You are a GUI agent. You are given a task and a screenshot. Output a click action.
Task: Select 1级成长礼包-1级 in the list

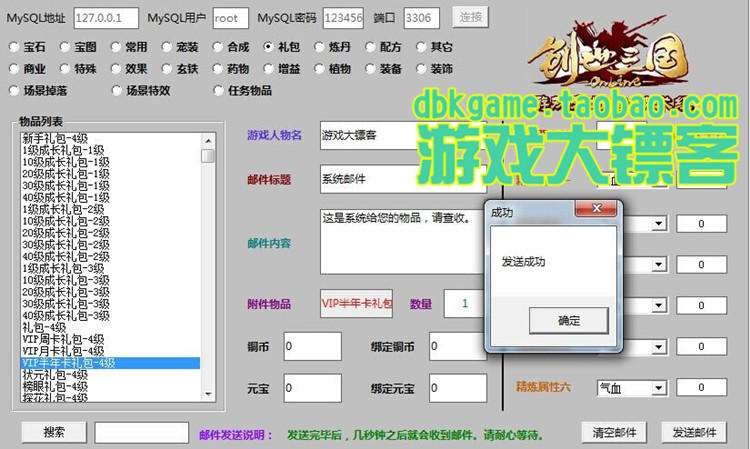point(110,150)
